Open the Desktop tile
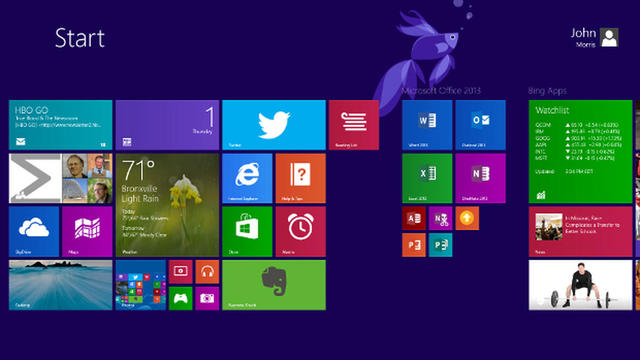 [60, 285]
